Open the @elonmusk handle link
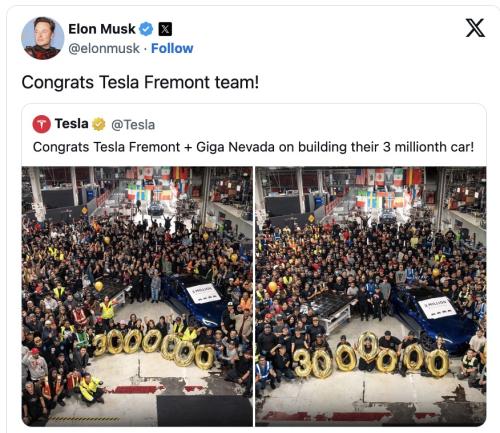 [x=104, y=49]
